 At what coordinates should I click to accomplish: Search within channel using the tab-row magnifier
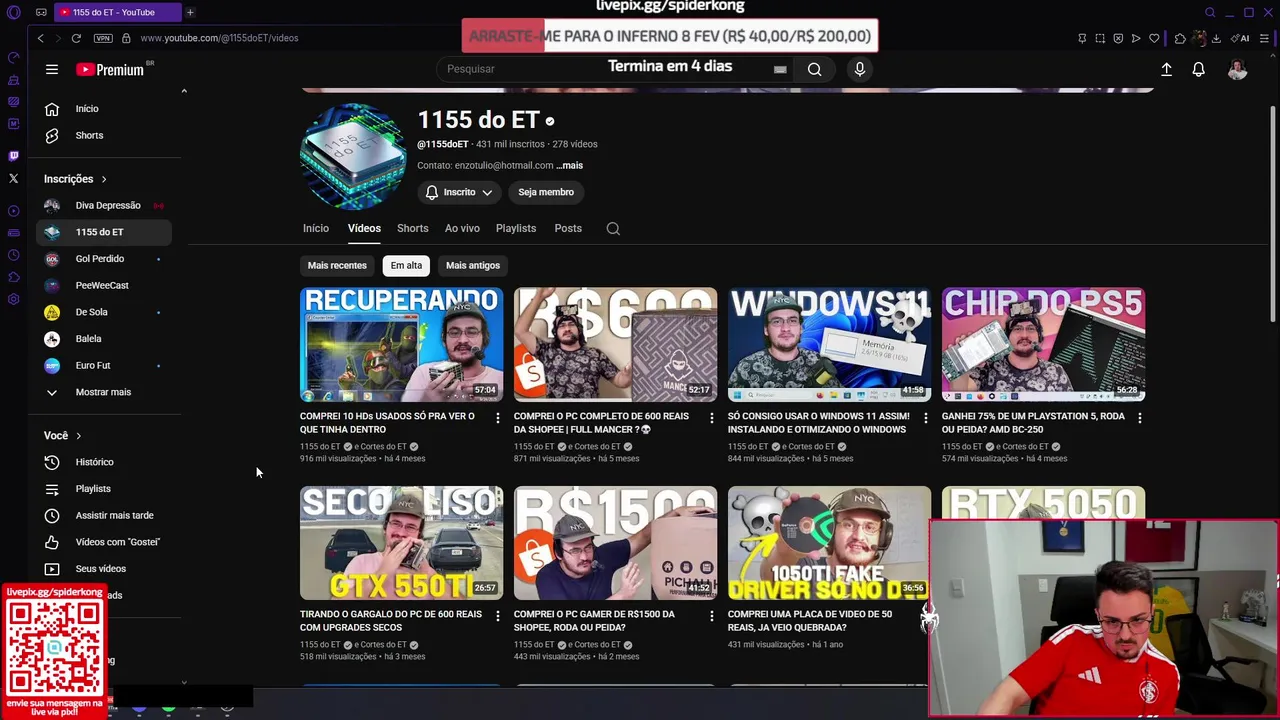(613, 228)
